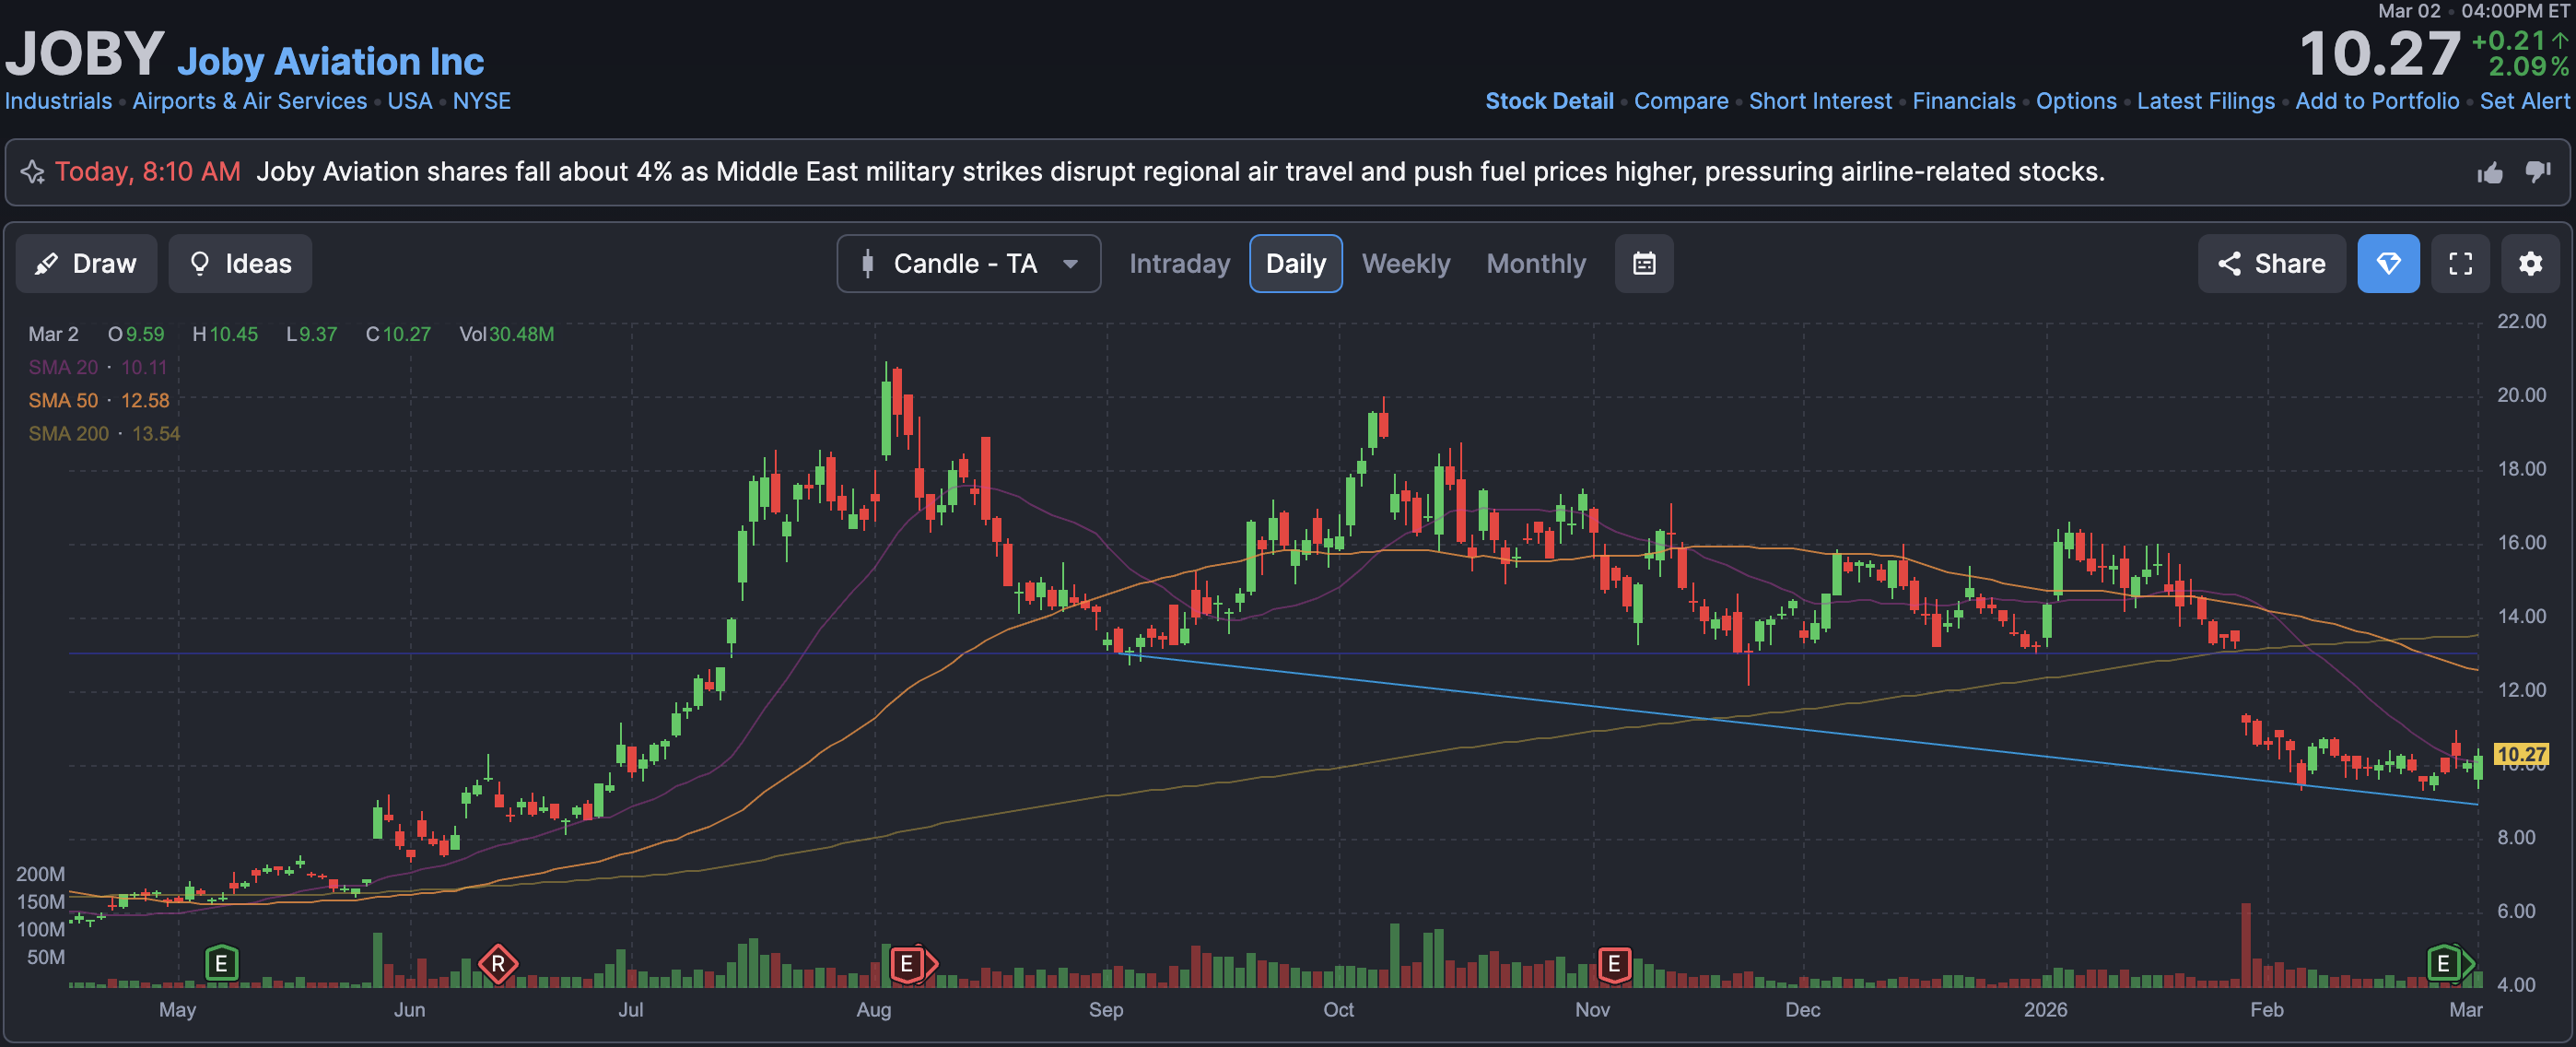This screenshot has height=1047, width=2576.
Task: Click the Ideas button
Action: [x=240, y=264]
